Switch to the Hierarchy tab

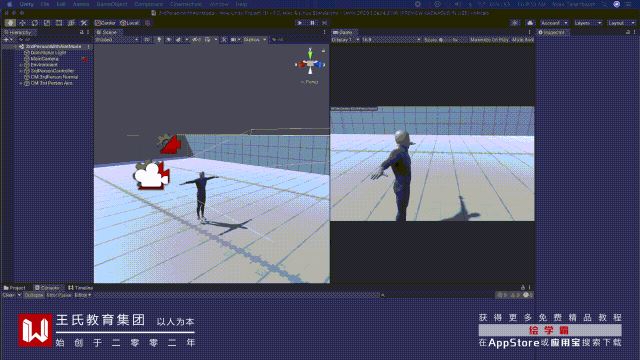[20, 32]
